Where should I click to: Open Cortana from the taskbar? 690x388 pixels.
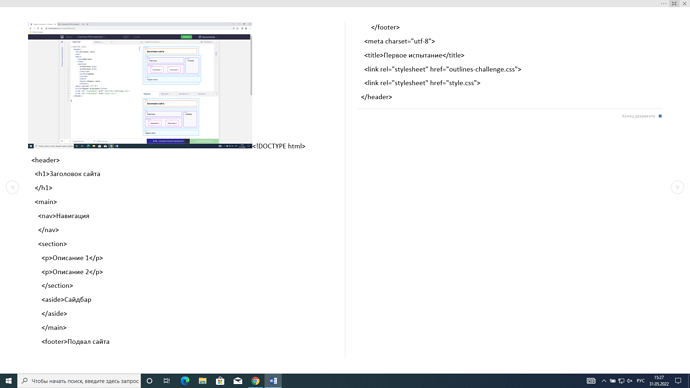click(150, 381)
